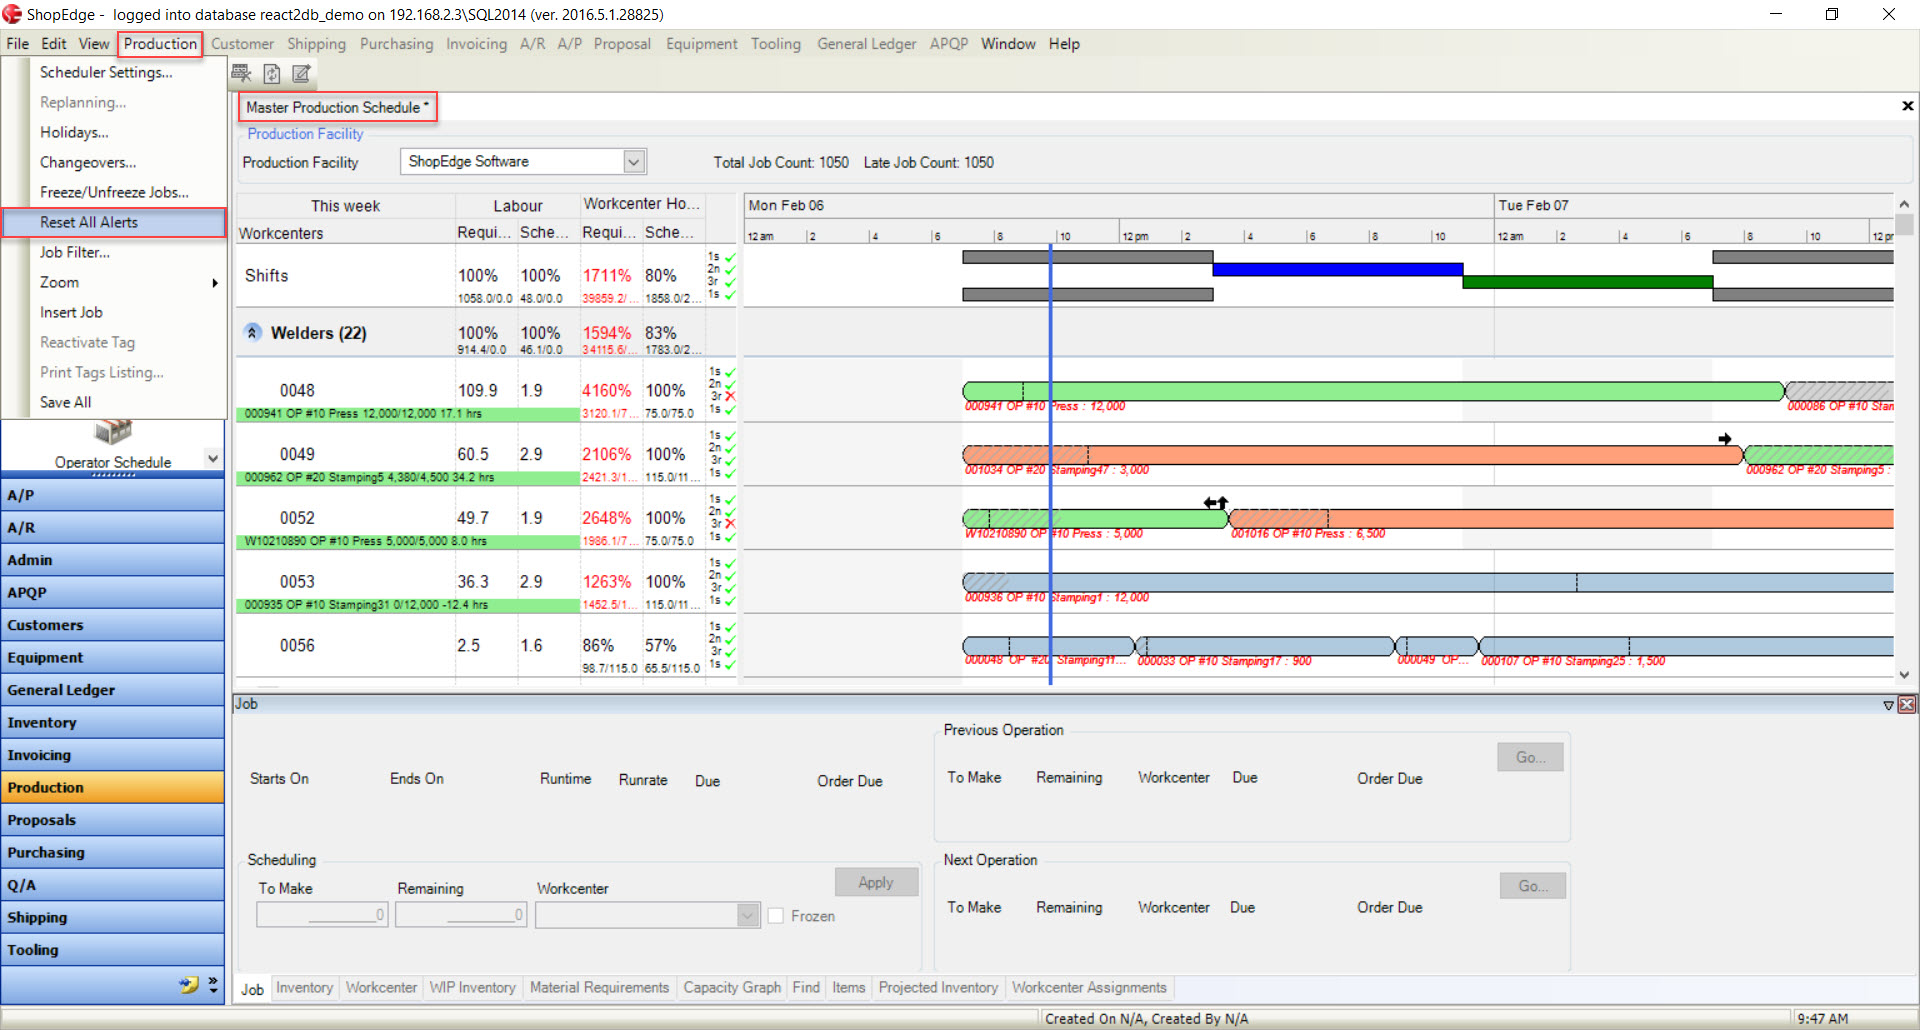Select job bar 000033 on workcenter 0056
This screenshot has width=1920, height=1030.
(x=1265, y=646)
